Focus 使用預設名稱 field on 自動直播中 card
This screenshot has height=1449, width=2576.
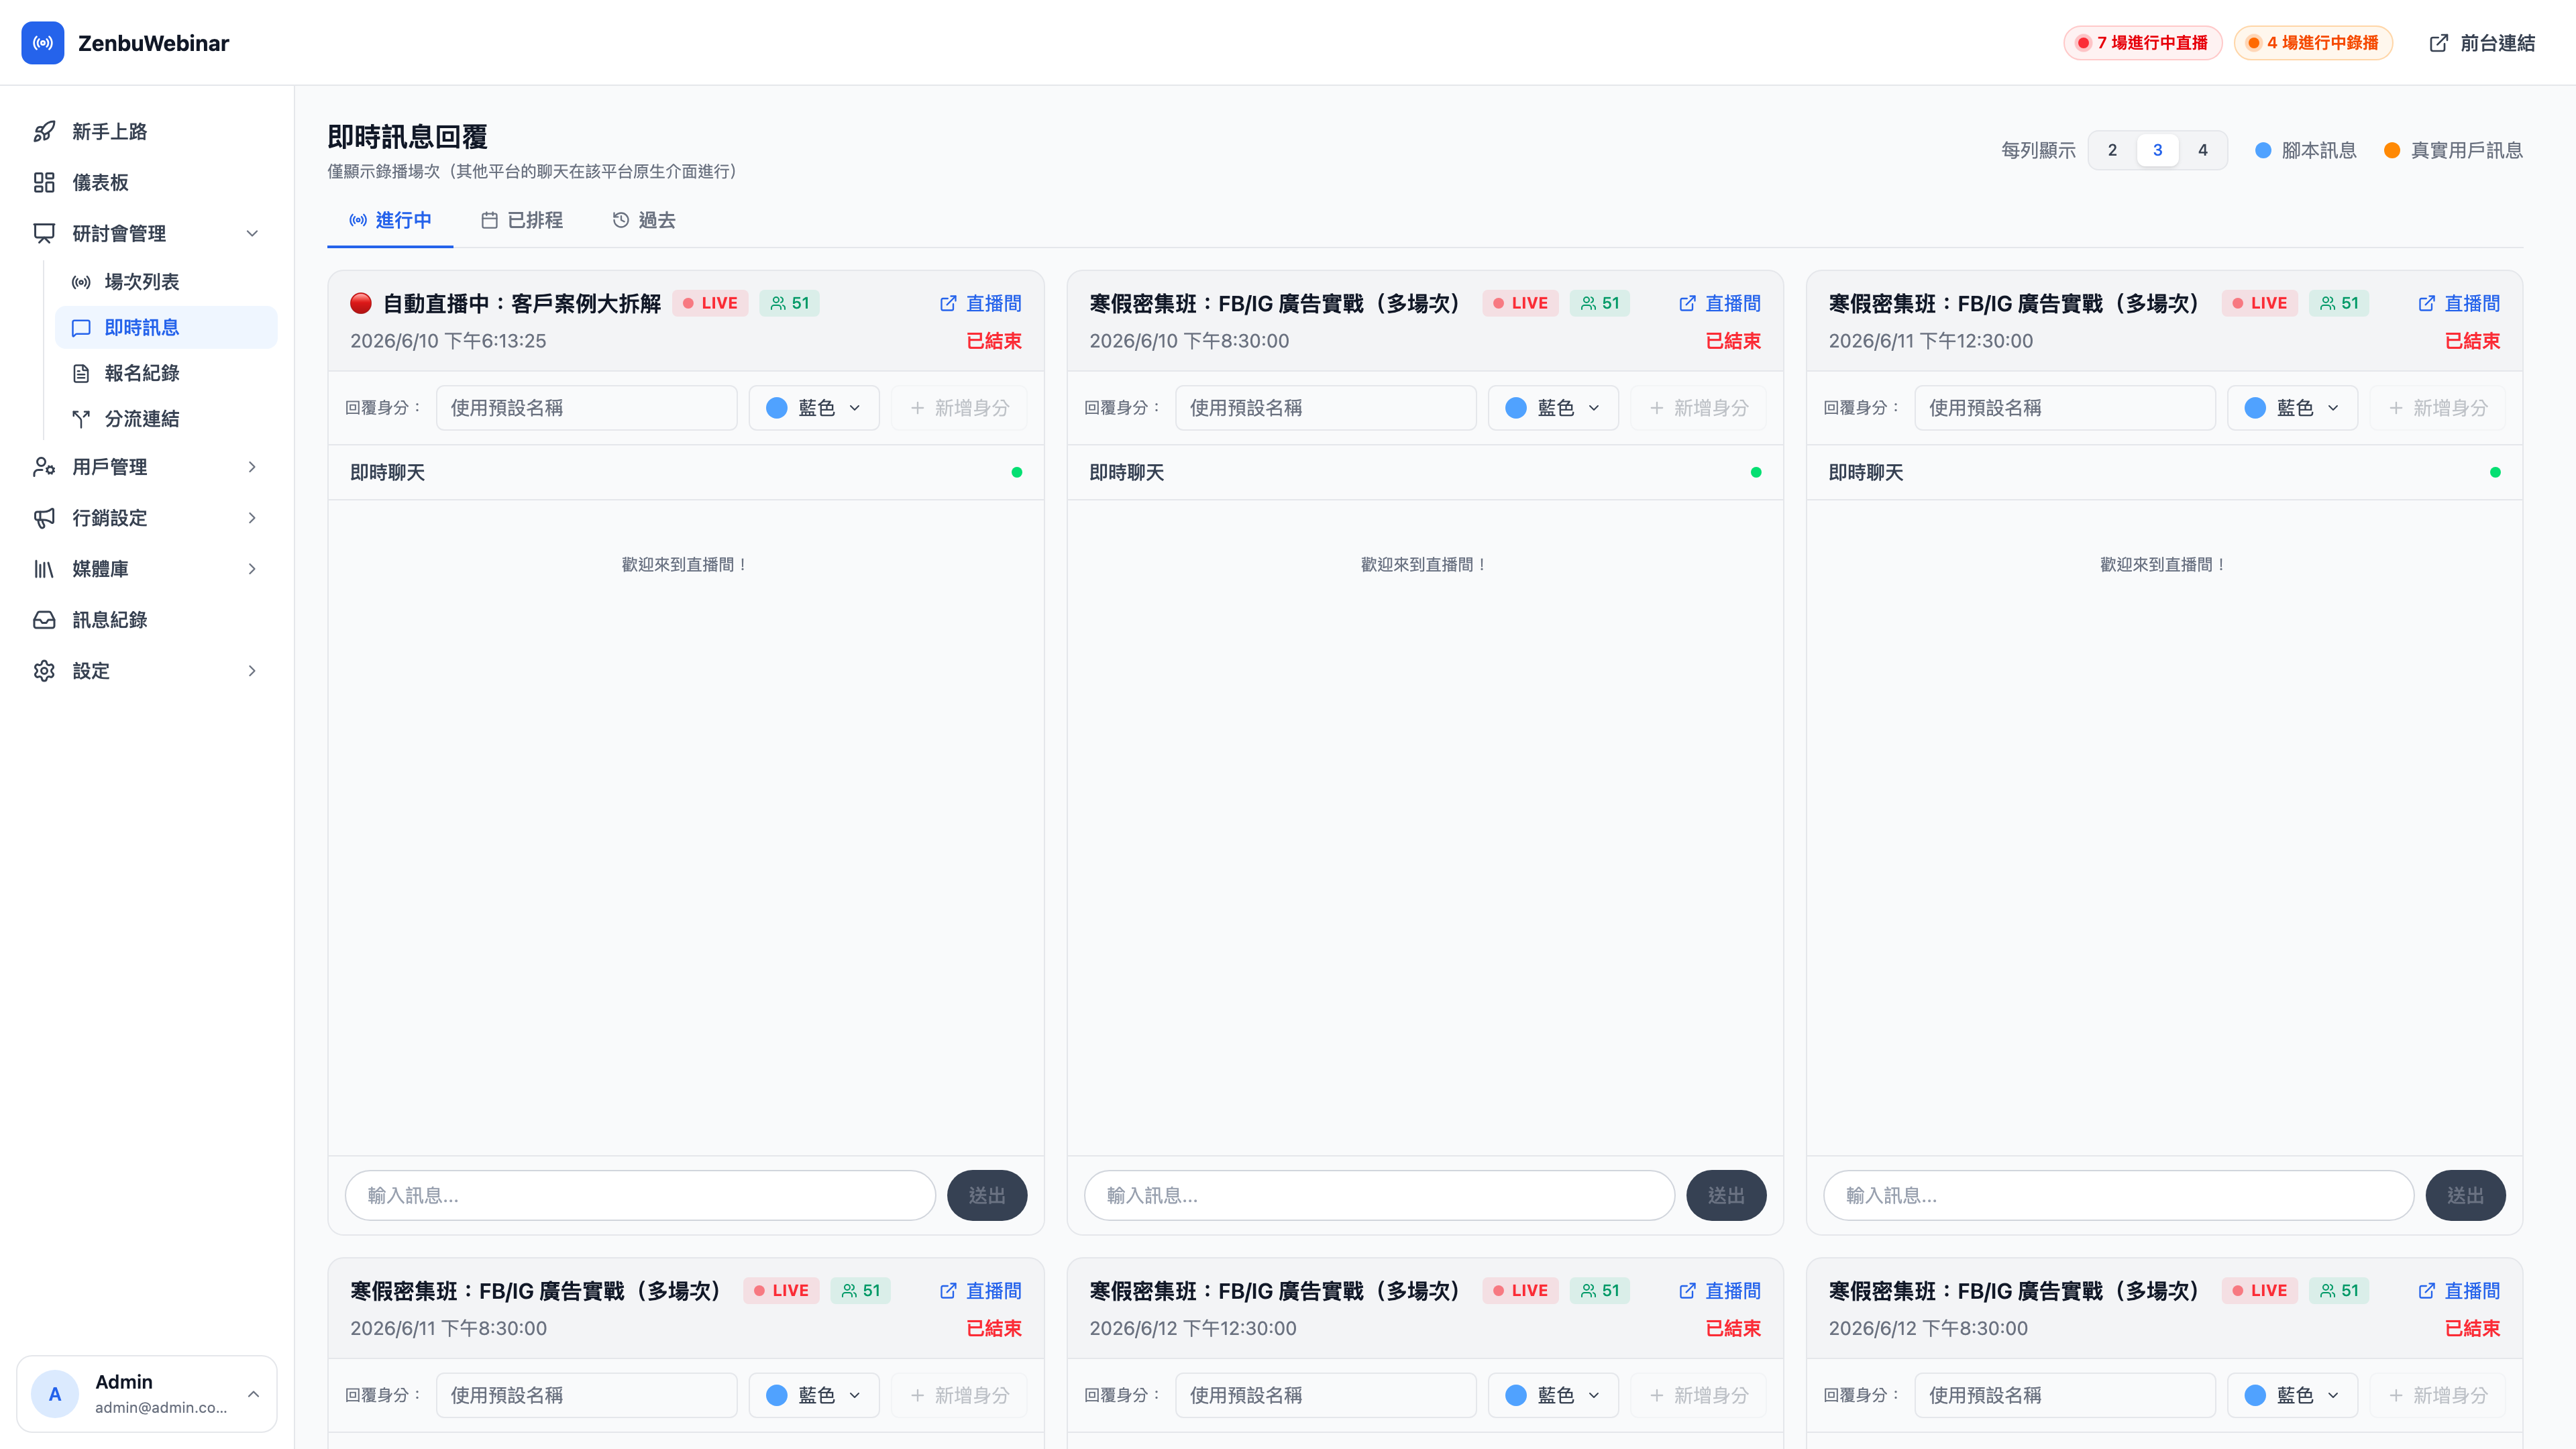(587, 408)
